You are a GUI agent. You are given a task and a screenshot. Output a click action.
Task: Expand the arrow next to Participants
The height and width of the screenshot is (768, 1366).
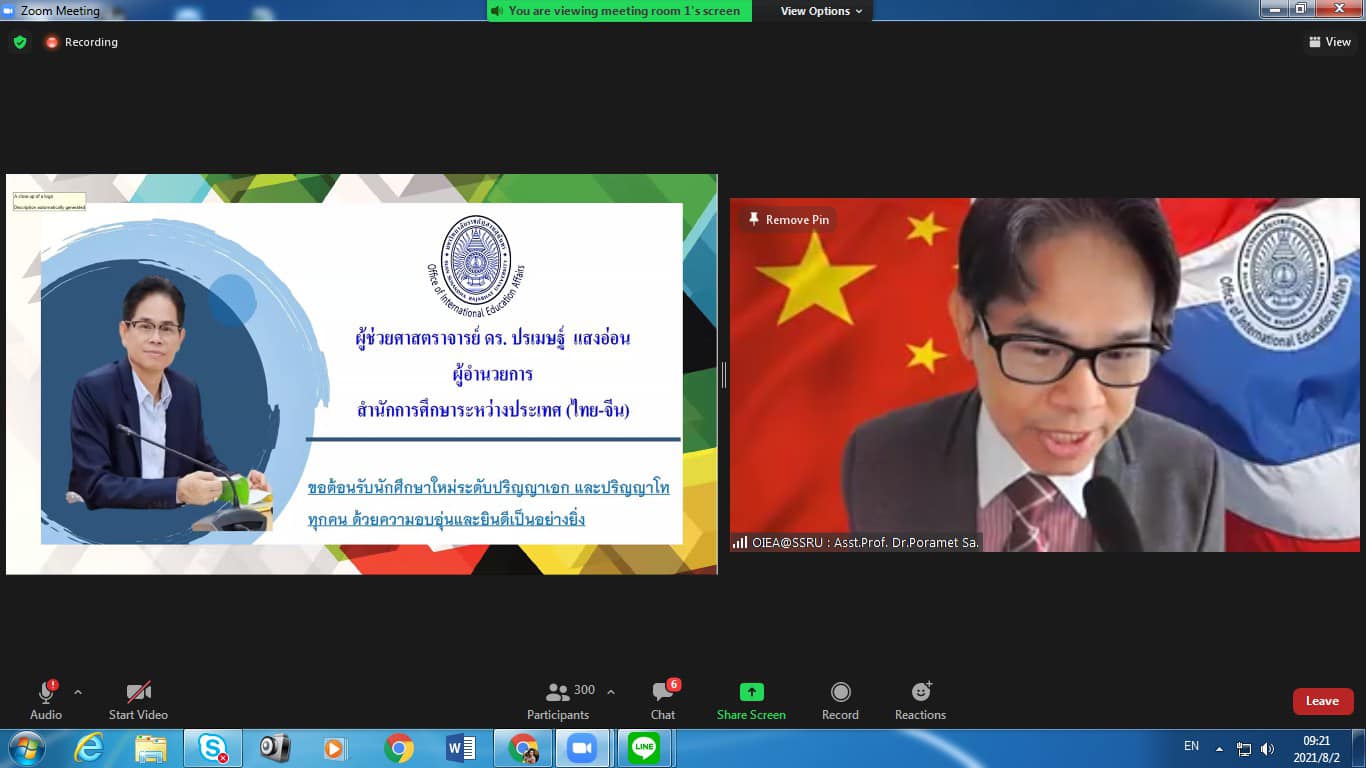coord(611,692)
